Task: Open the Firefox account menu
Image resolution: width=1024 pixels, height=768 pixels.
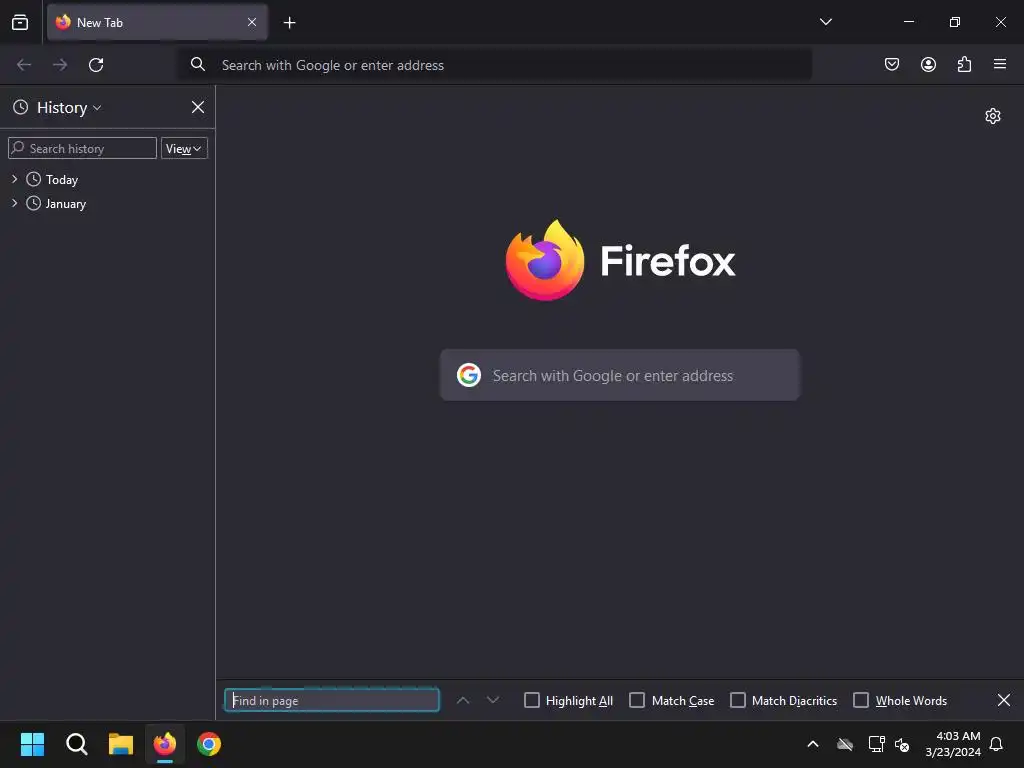Action: click(x=928, y=64)
